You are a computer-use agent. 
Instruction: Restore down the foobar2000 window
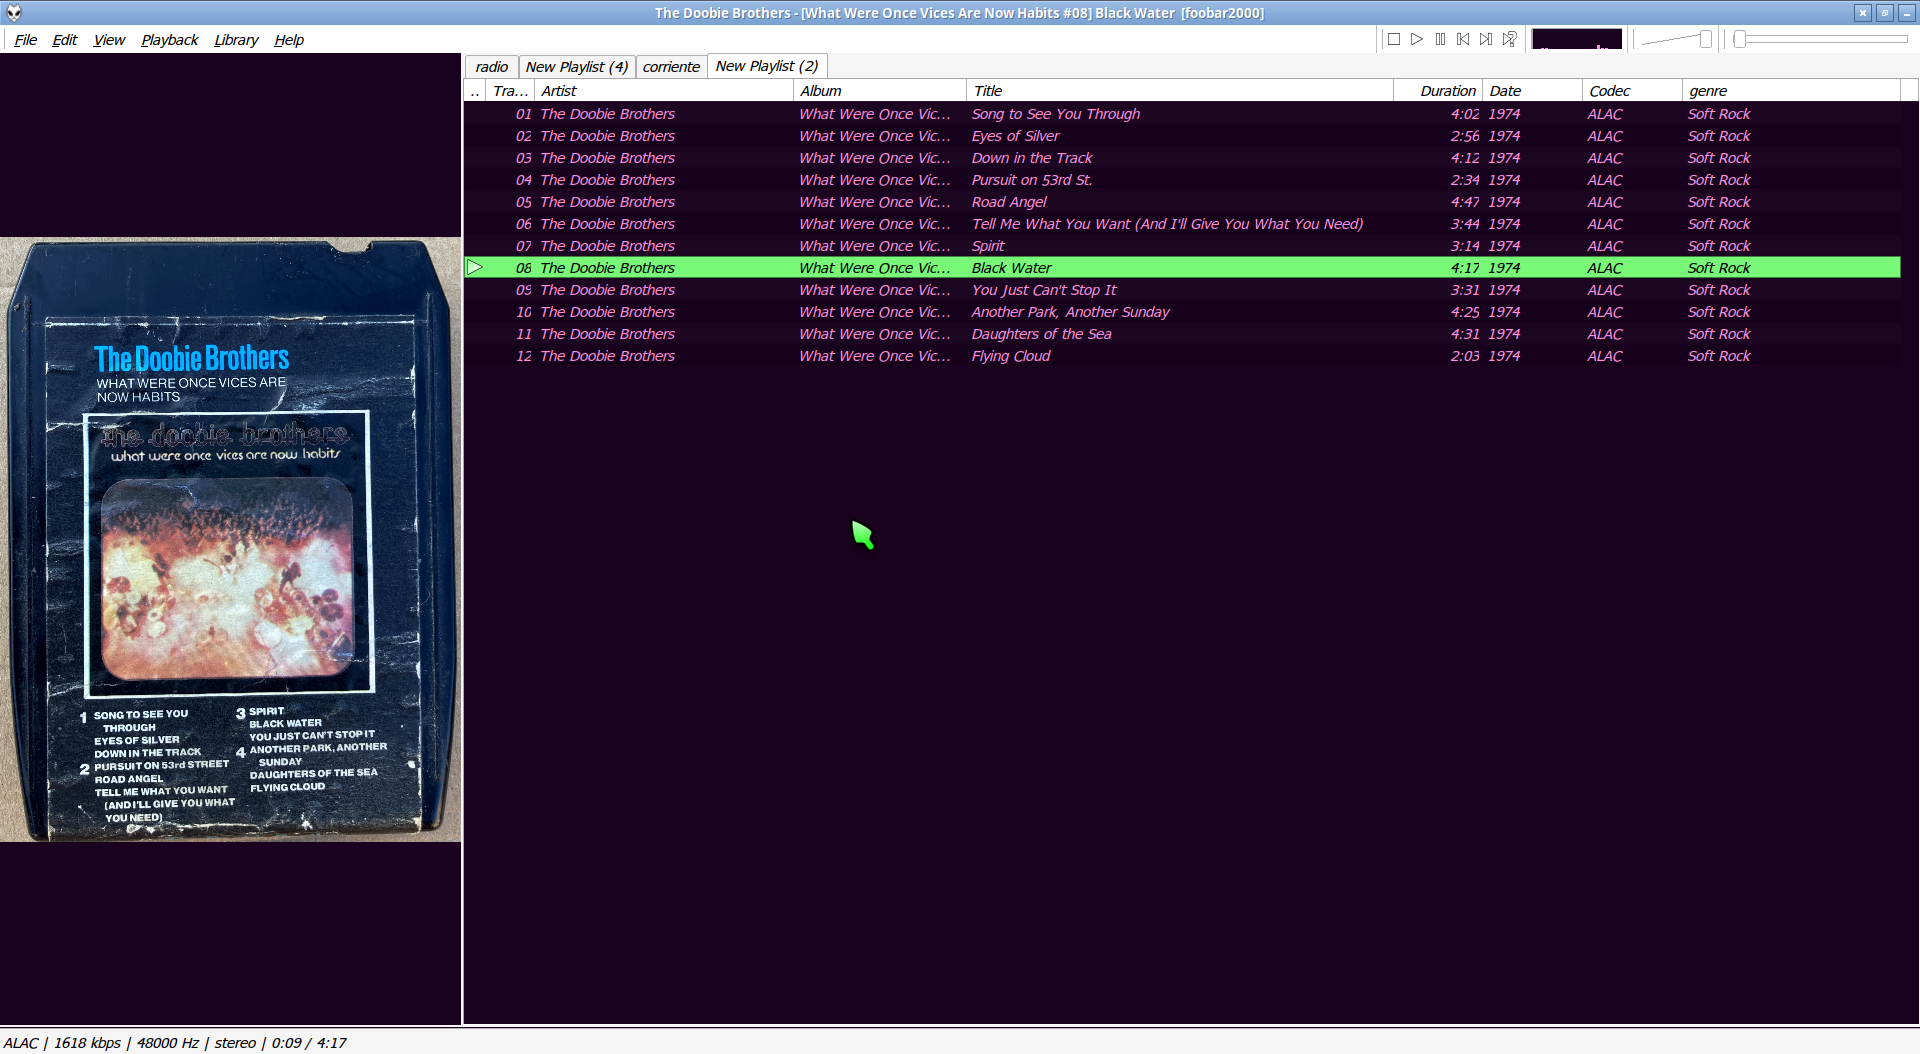[1885, 13]
